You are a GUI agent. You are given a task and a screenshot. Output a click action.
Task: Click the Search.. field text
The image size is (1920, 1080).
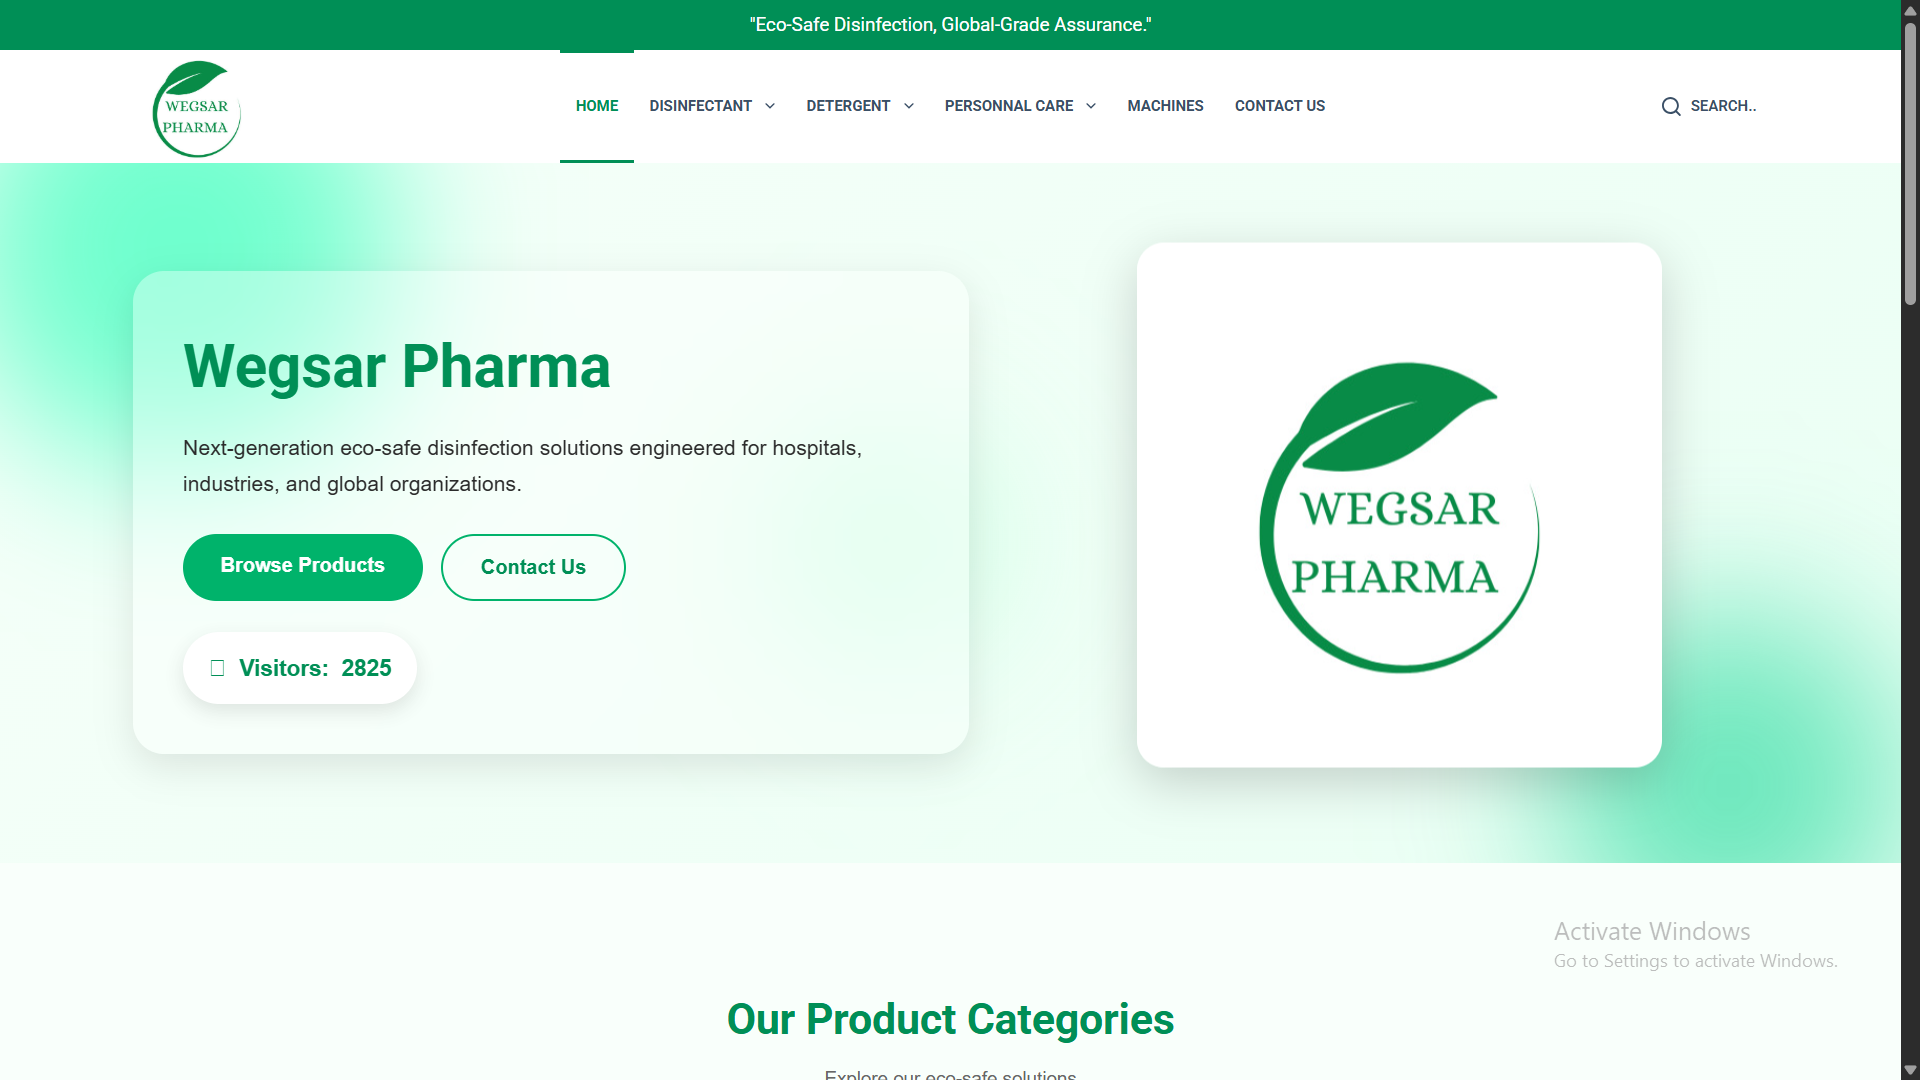tap(1723, 106)
